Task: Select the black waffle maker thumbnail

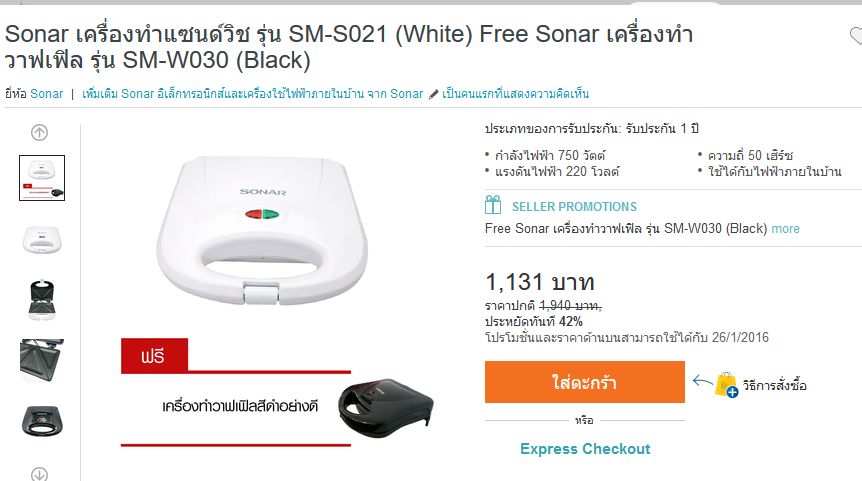Action: point(42,421)
